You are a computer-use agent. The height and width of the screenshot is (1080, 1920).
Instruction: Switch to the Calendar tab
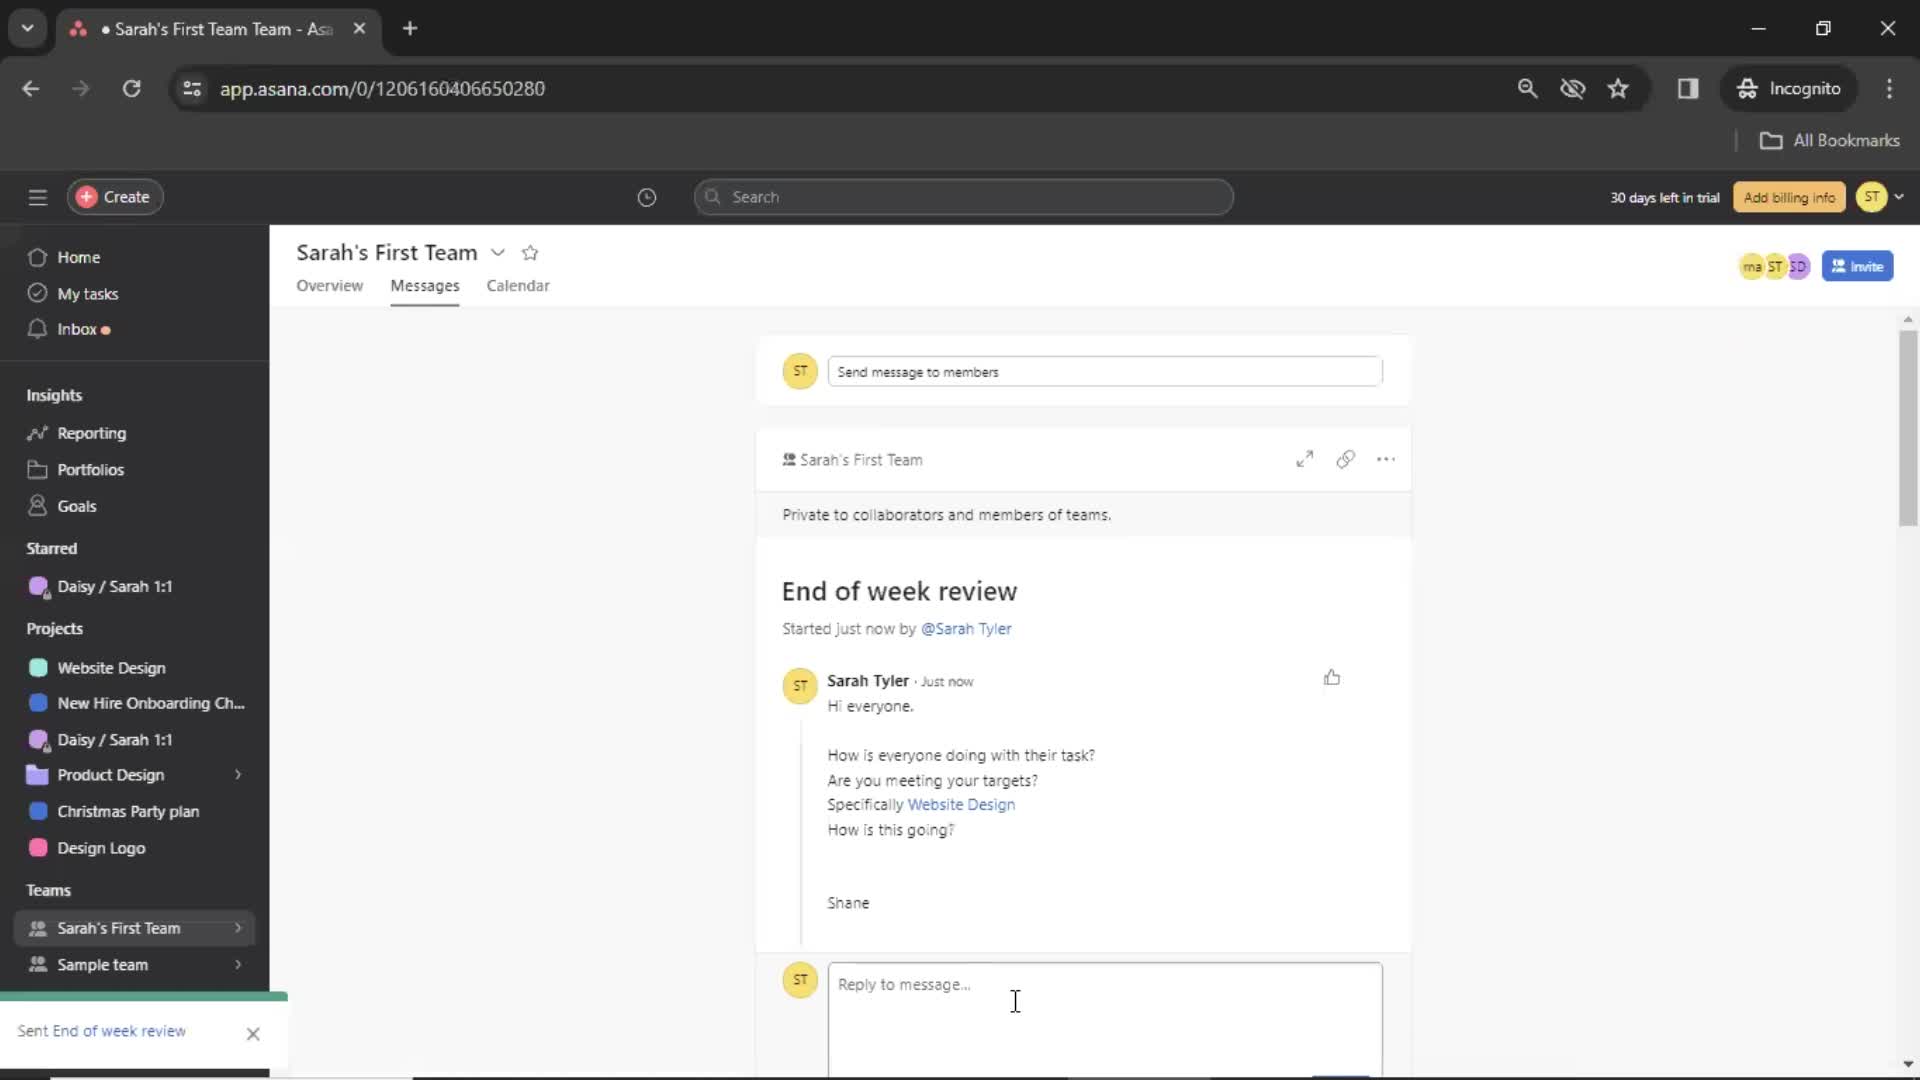click(518, 285)
